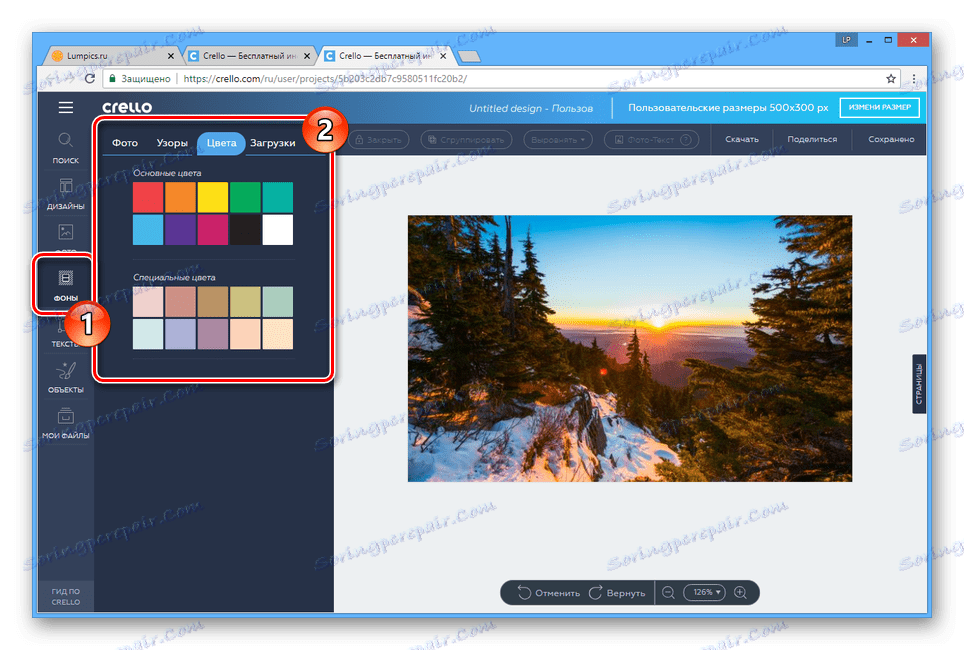Pick the yellow basic color swatch

coord(213,197)
